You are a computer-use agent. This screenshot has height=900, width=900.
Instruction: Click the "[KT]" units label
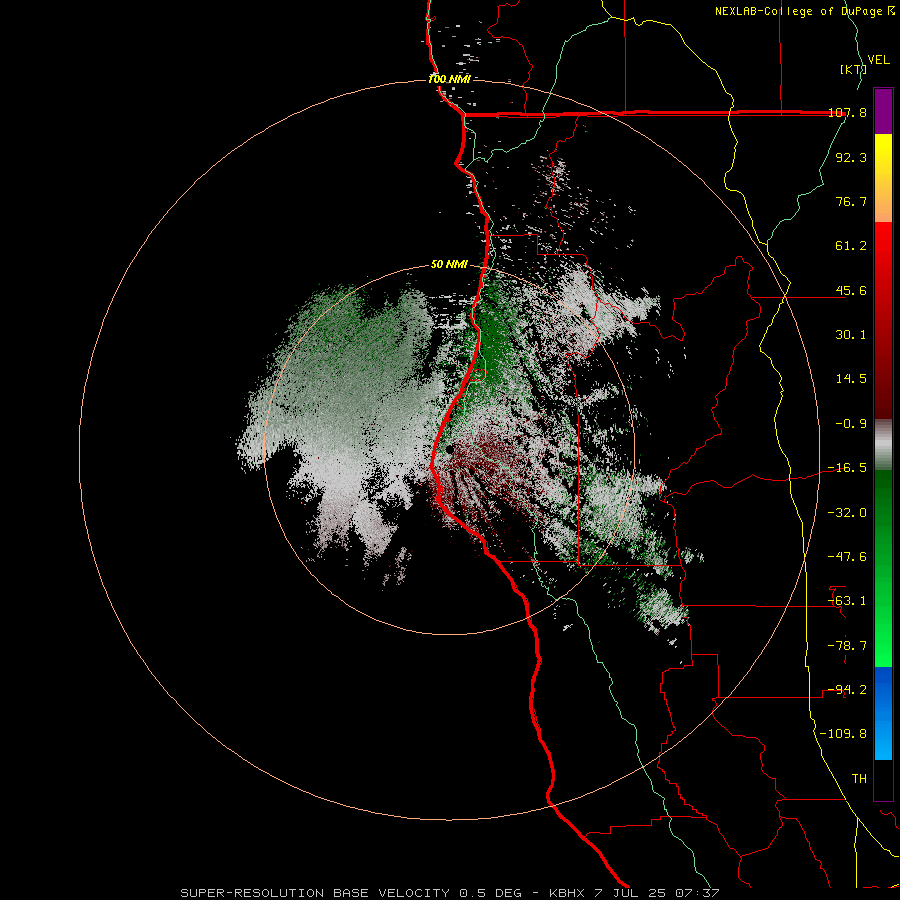(x=853, y=69)
